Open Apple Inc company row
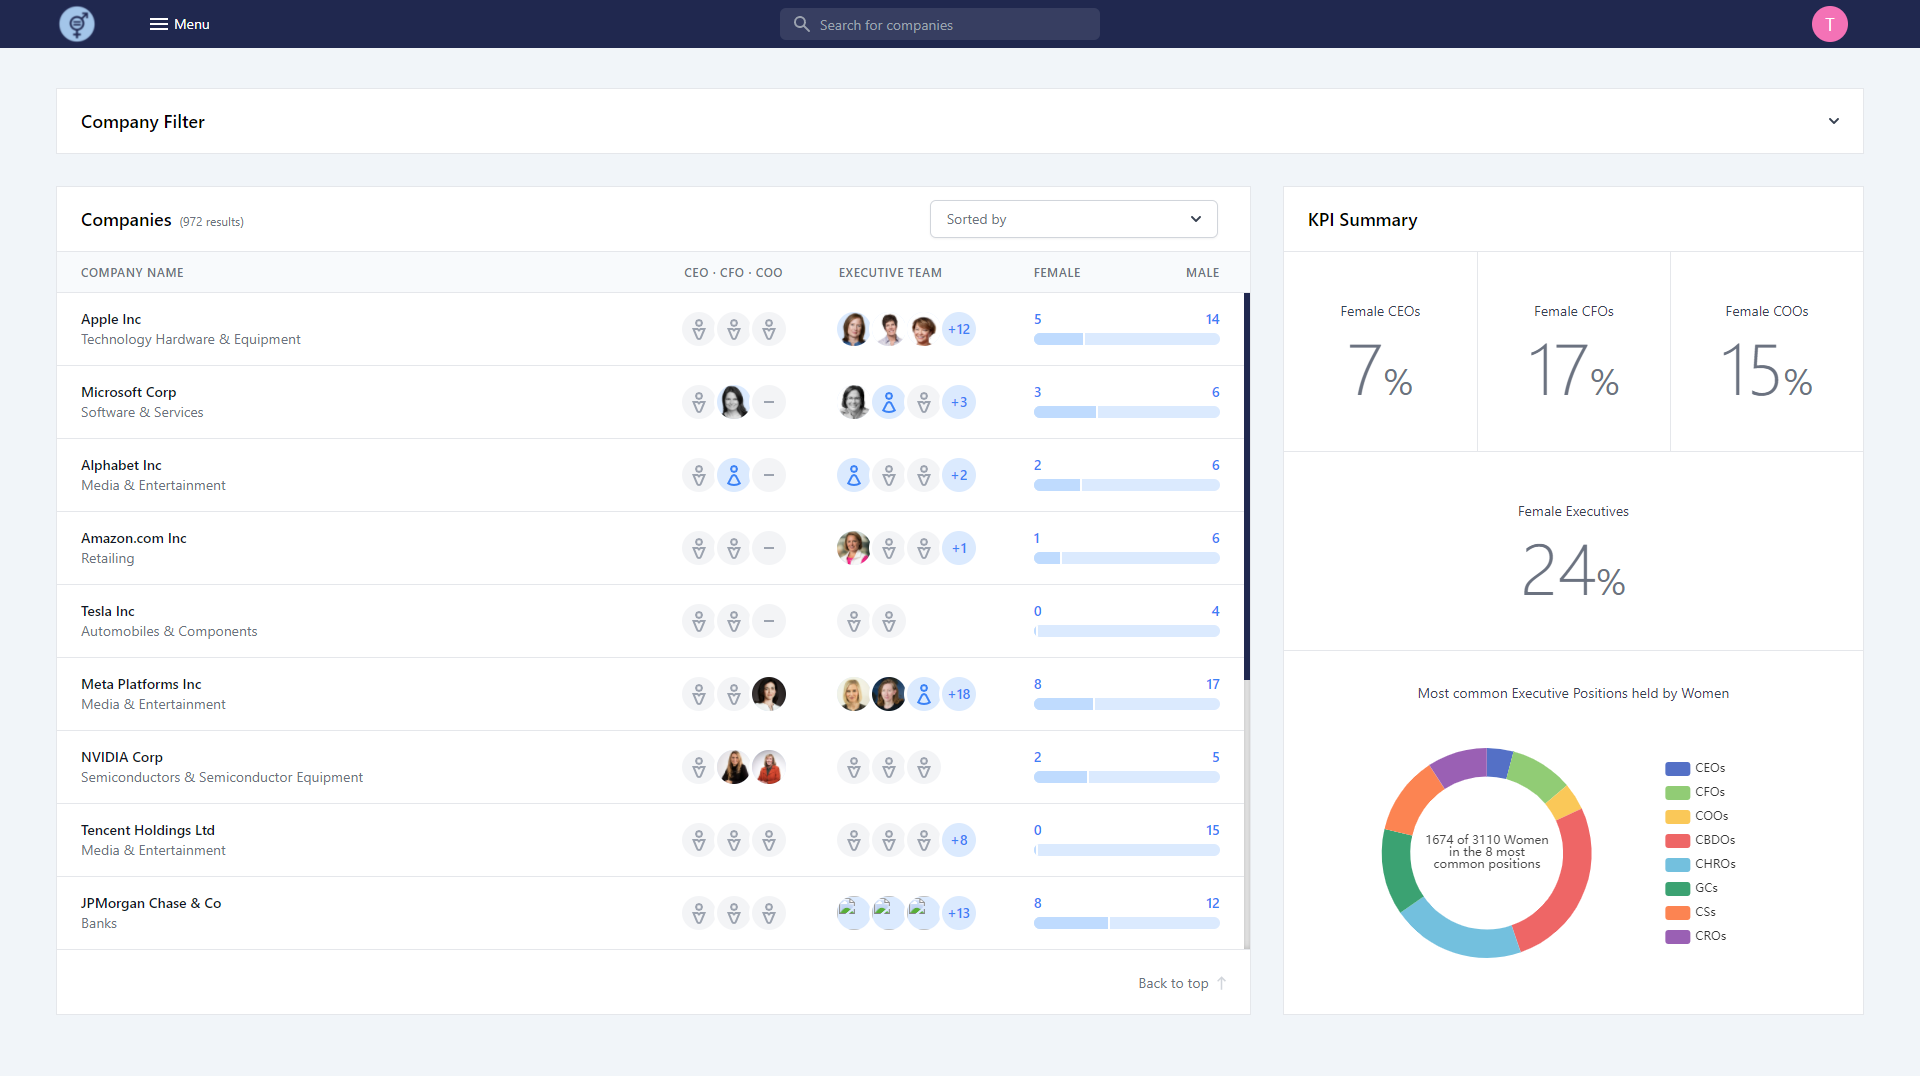This screenshot has width=1920, height=1076. [650, 329]
